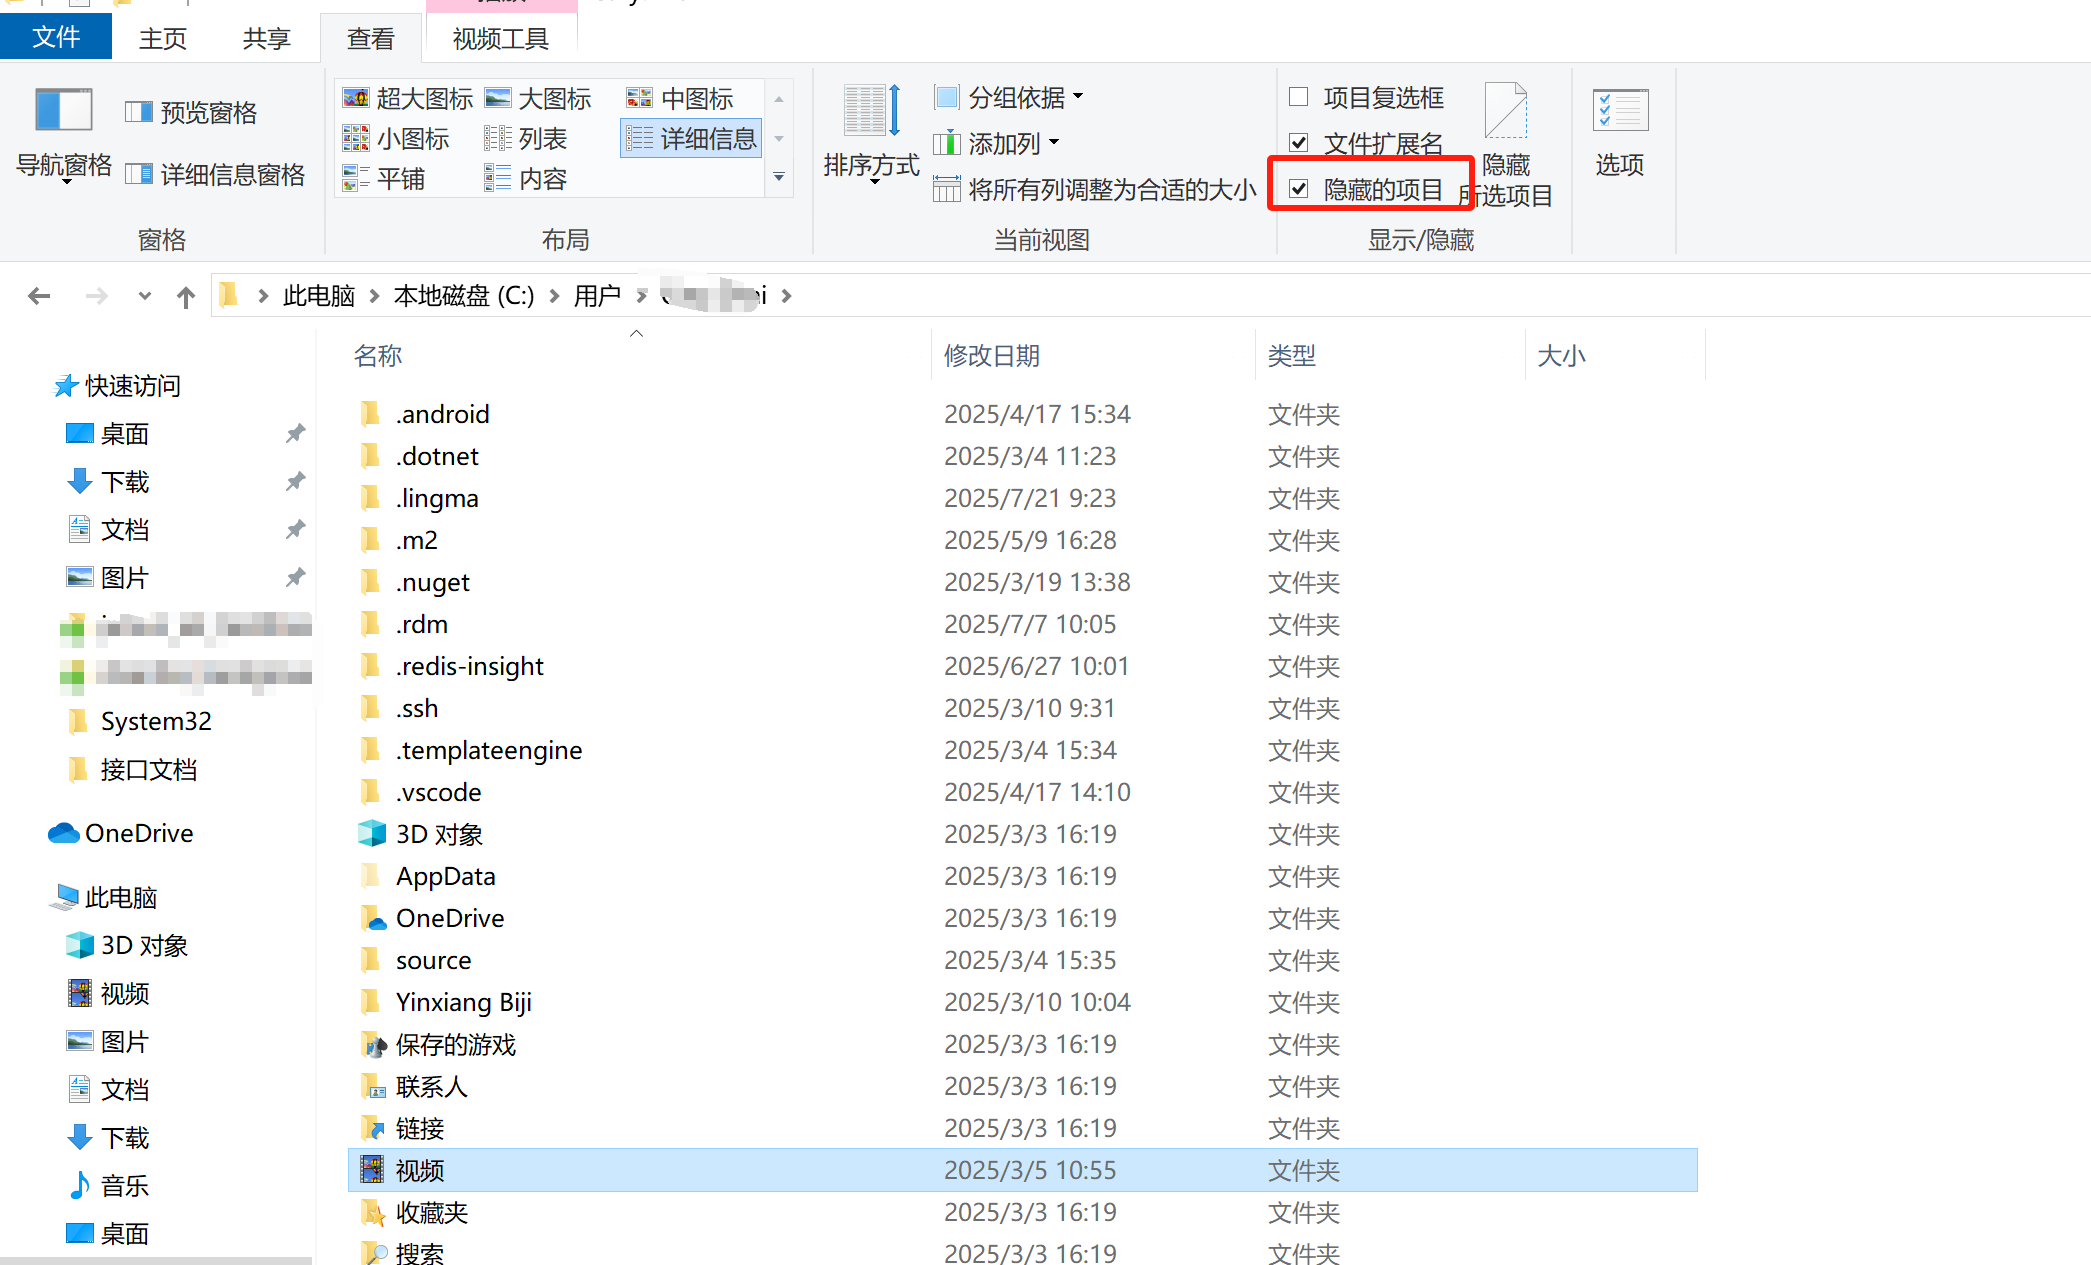Click the Sort by icon
Viewport: 2091px width, 1265px height.
[871, 112]
